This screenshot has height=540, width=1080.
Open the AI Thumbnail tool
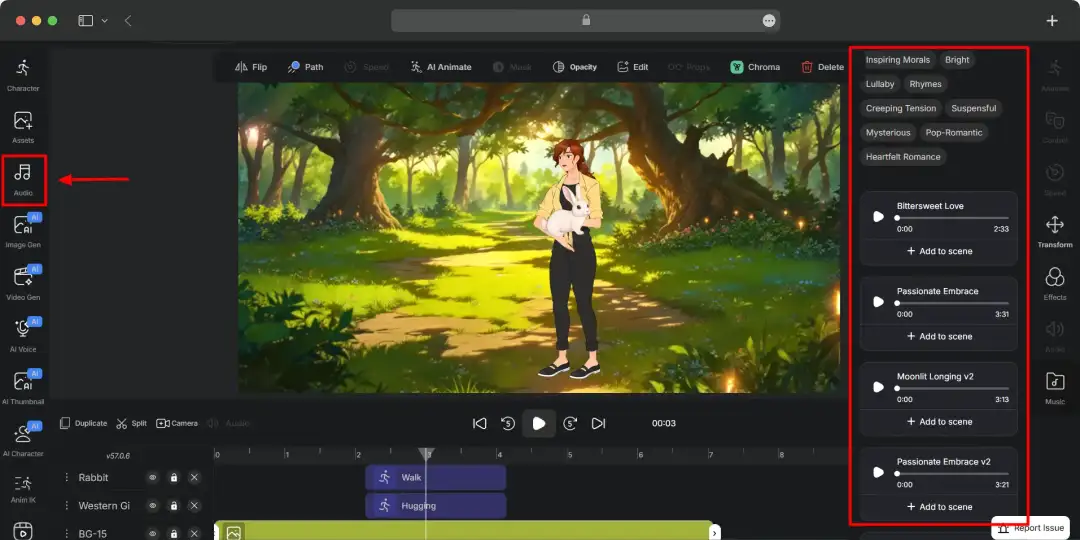click(23, 388)
